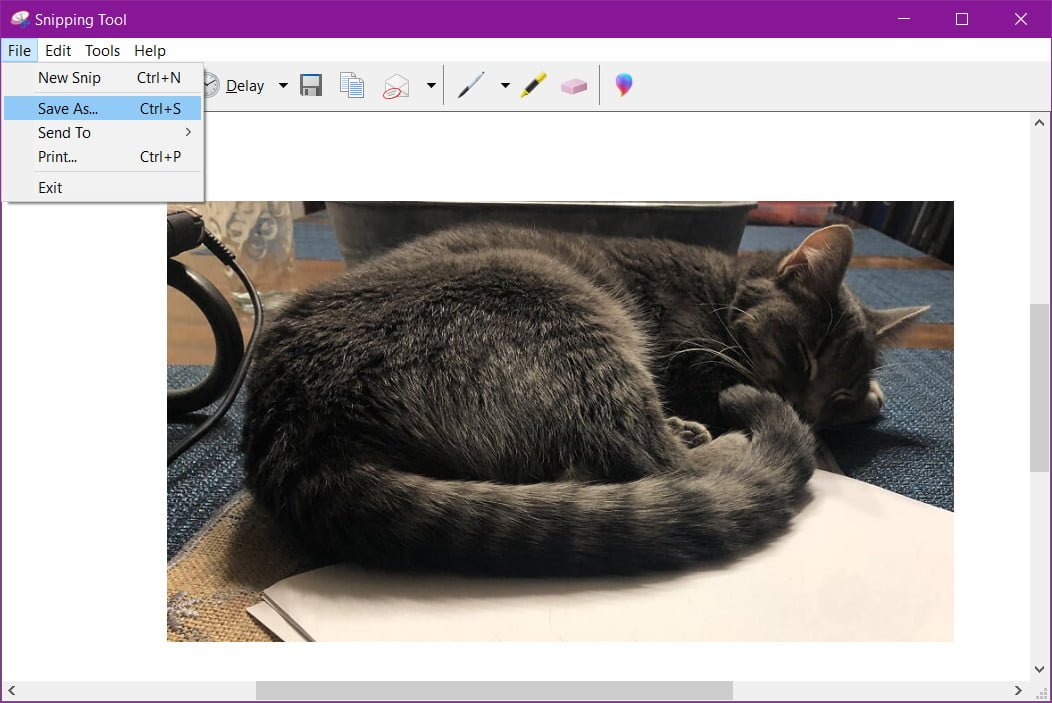Select the Pen tool
Image resolution: width=1052 pixels, height=703 pixels.
coord(470,86)
